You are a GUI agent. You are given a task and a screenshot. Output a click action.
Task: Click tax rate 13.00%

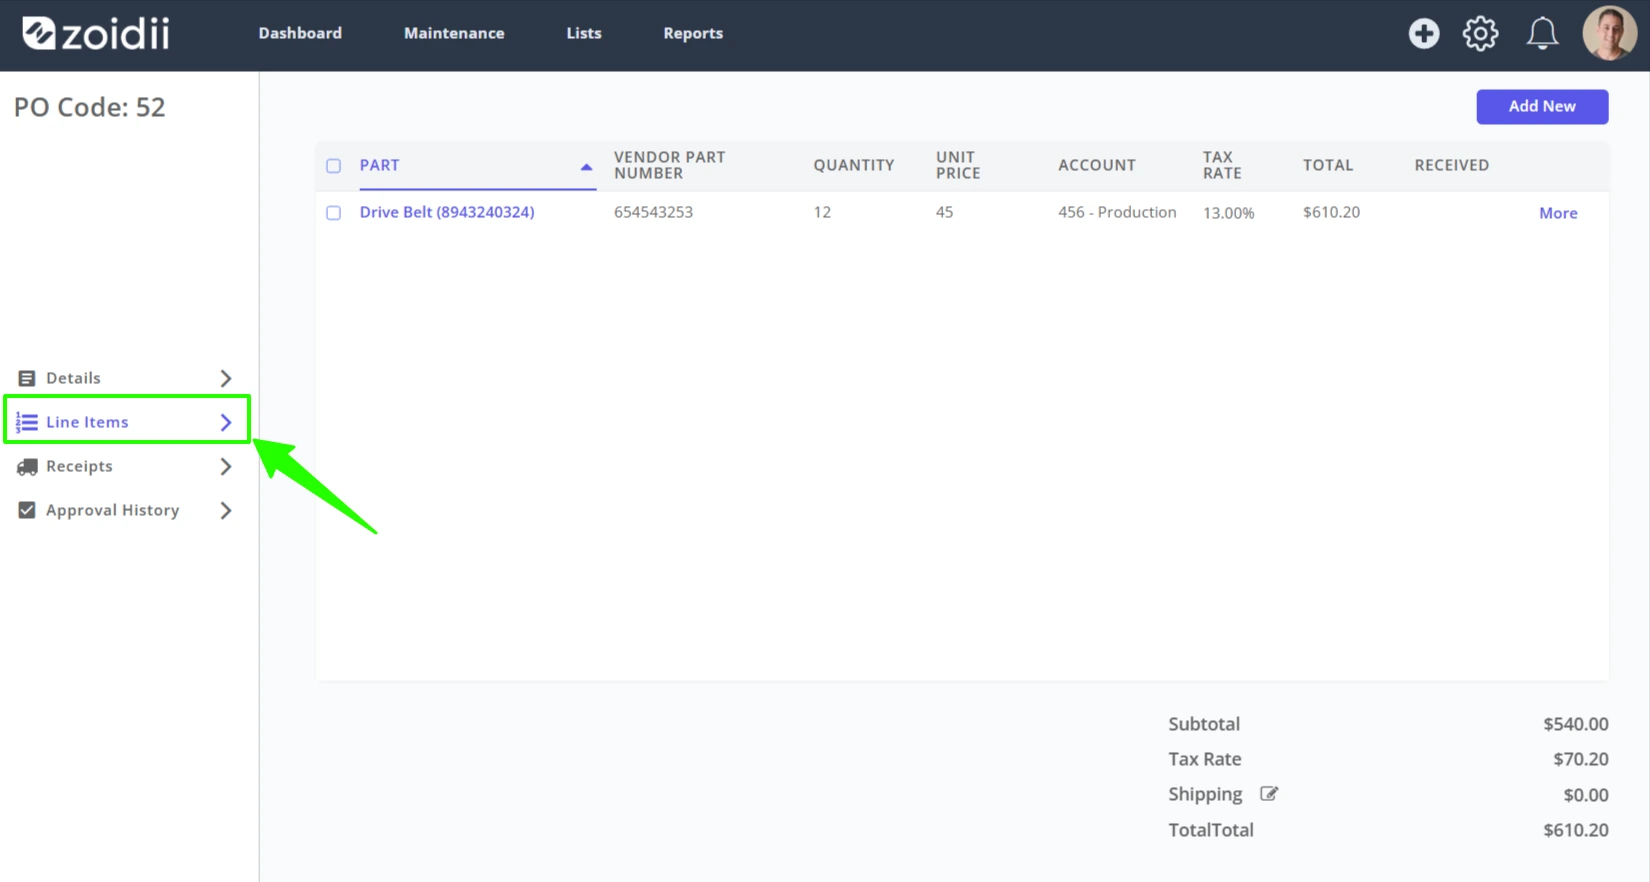[1228, 213]
